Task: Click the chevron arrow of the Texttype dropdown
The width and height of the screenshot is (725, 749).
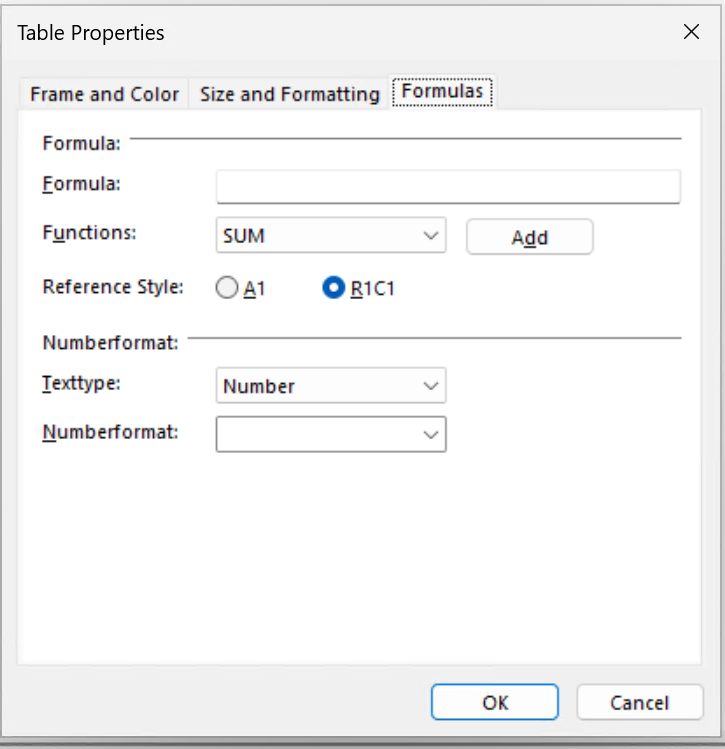Action: pyautogui.click(x=432, y=386)
